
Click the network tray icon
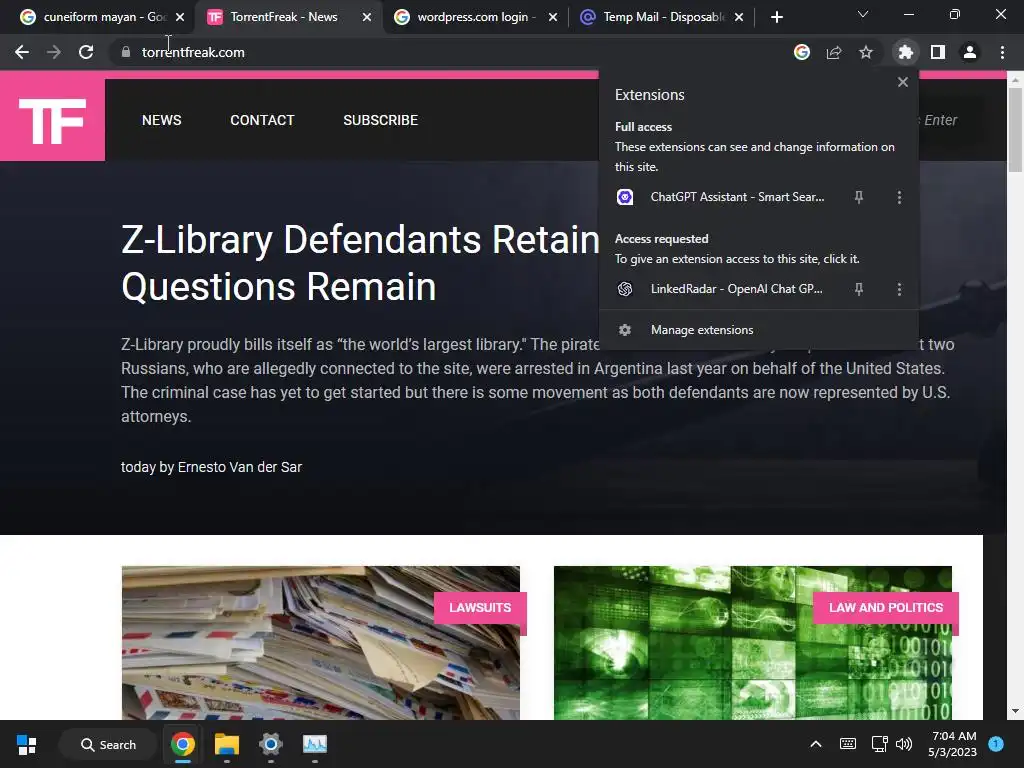[879, 744]
